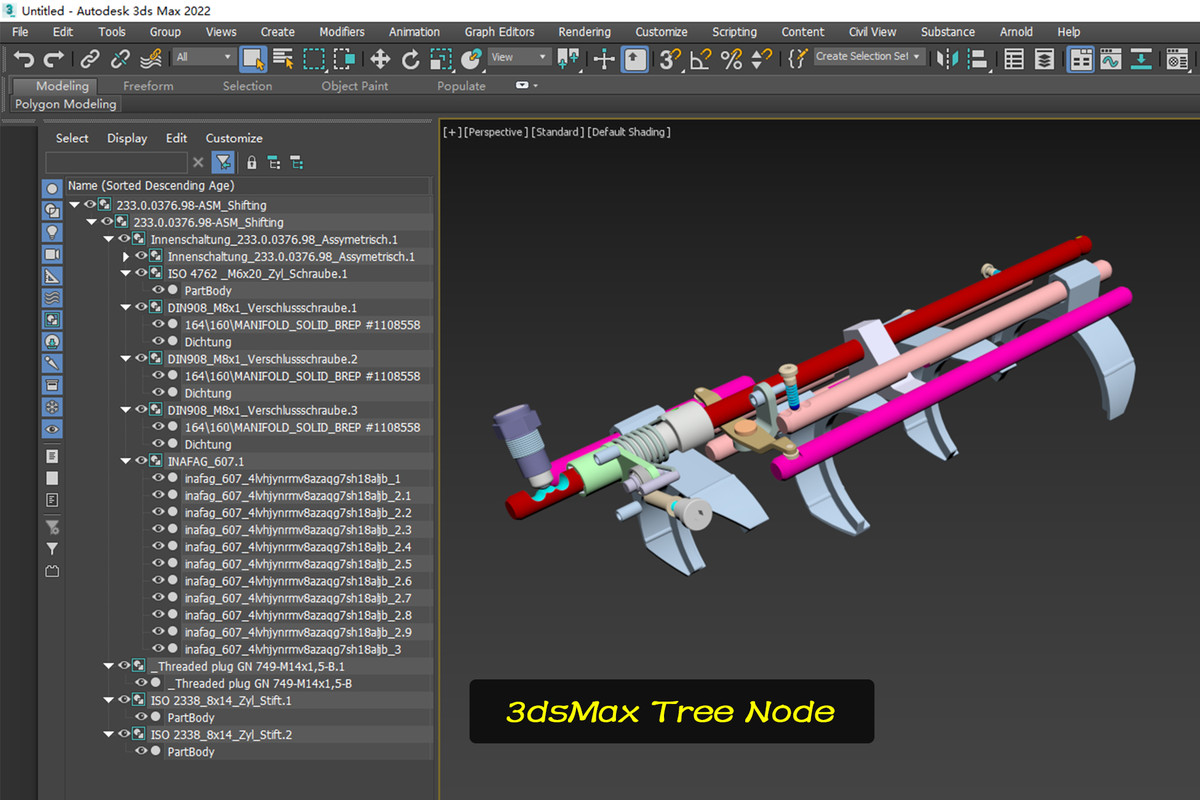Switch to the Freeform ribbon tab

click(x=148, y=86)
